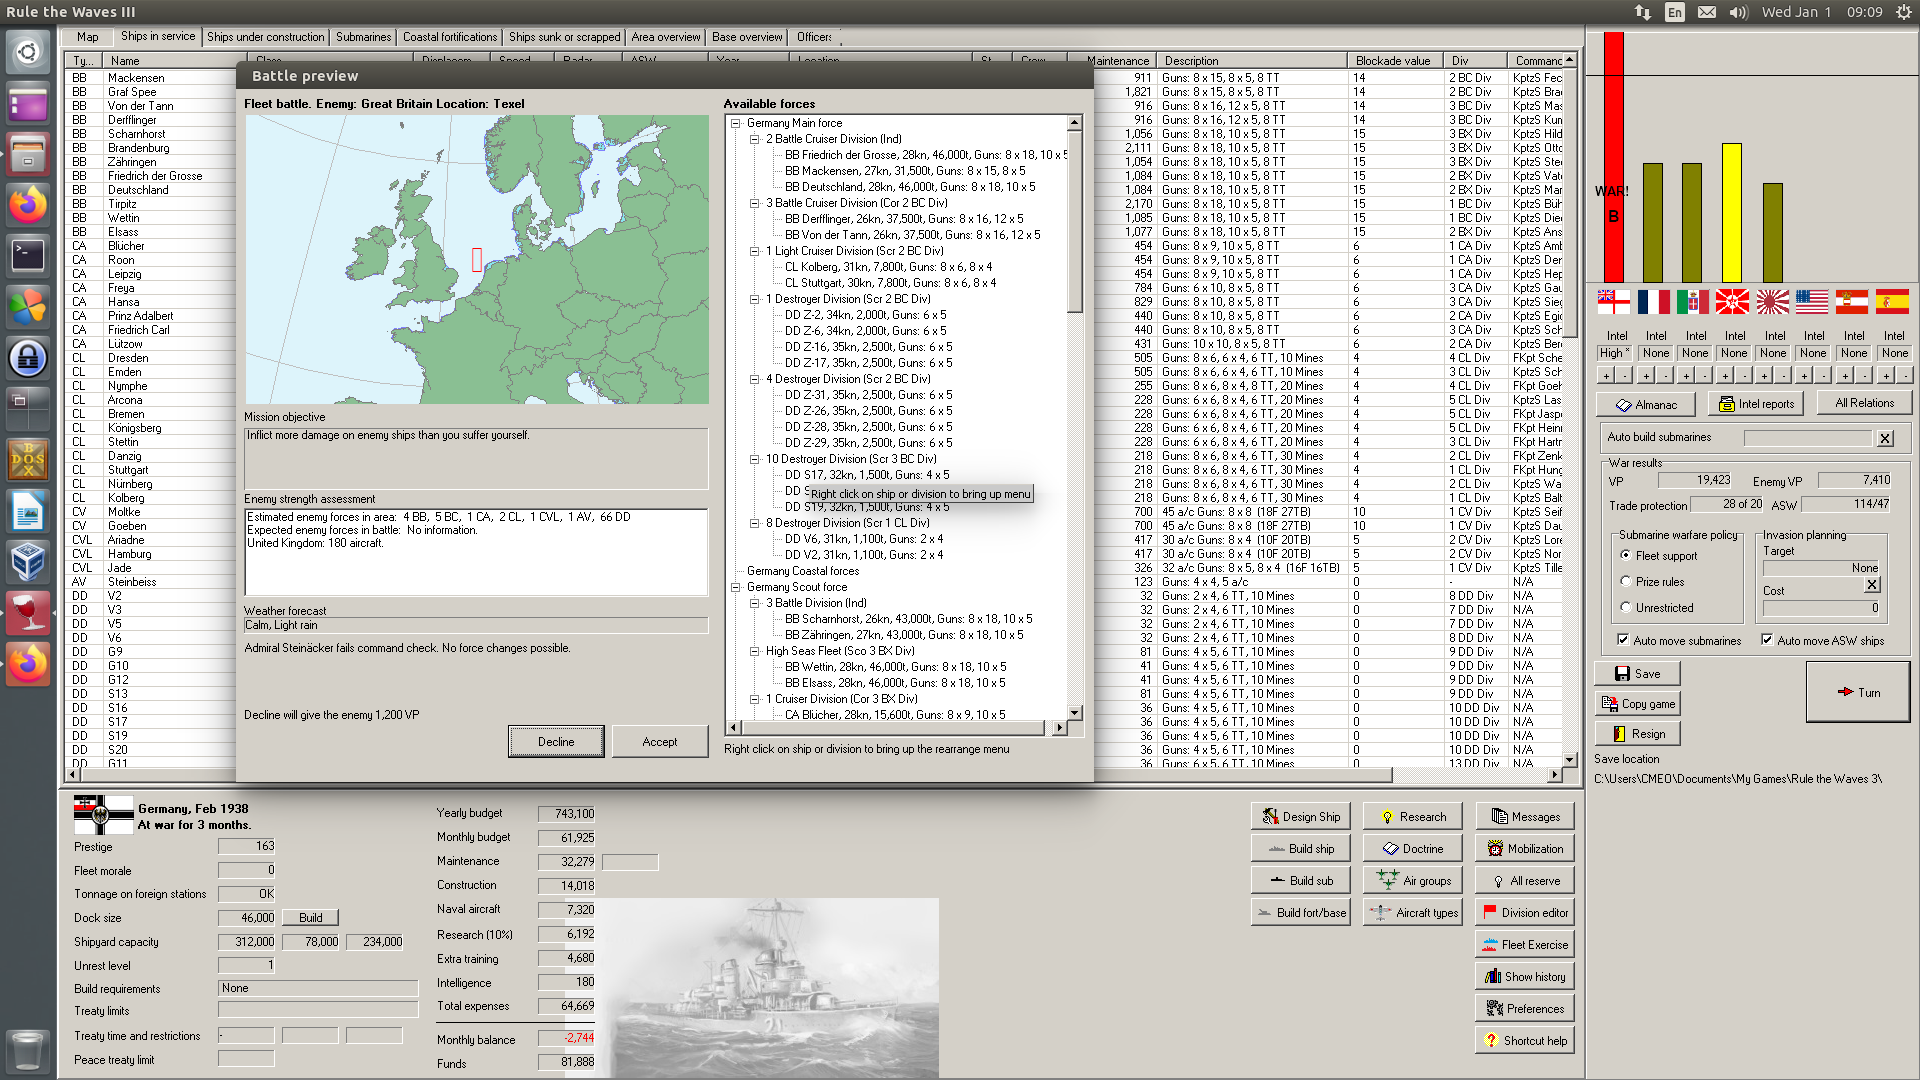Viewport: 1920px width, 1080px height.
Task: Click the Save floppy-disk button
Action: [x=1637, y=674]
